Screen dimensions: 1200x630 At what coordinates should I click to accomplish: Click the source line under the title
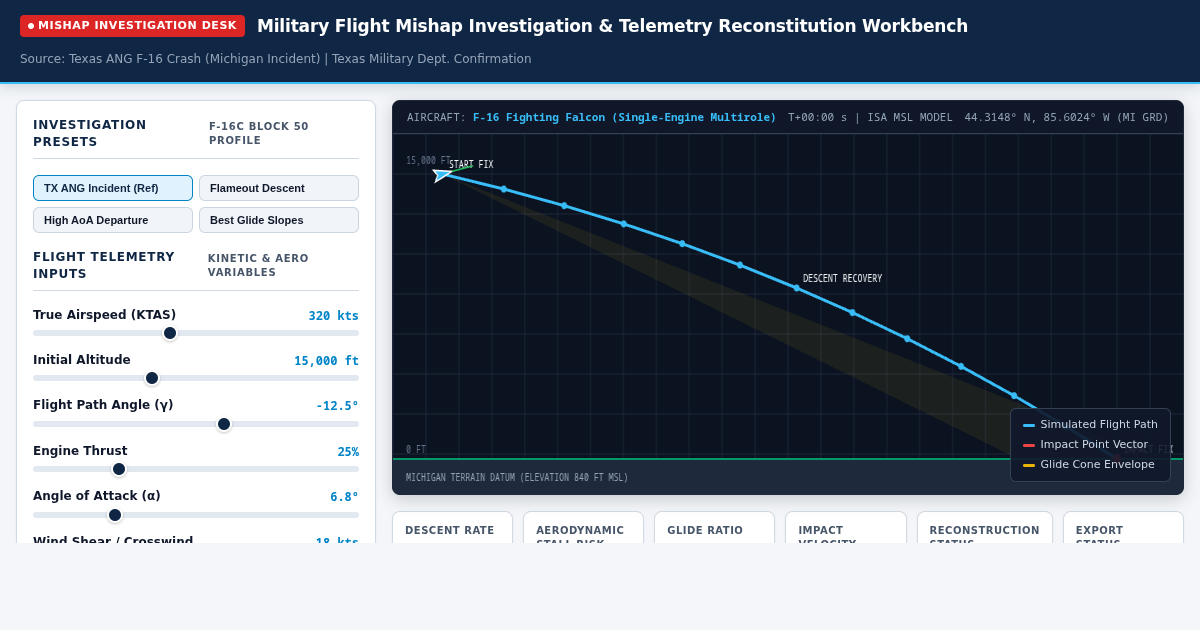(x=276, y=59)
